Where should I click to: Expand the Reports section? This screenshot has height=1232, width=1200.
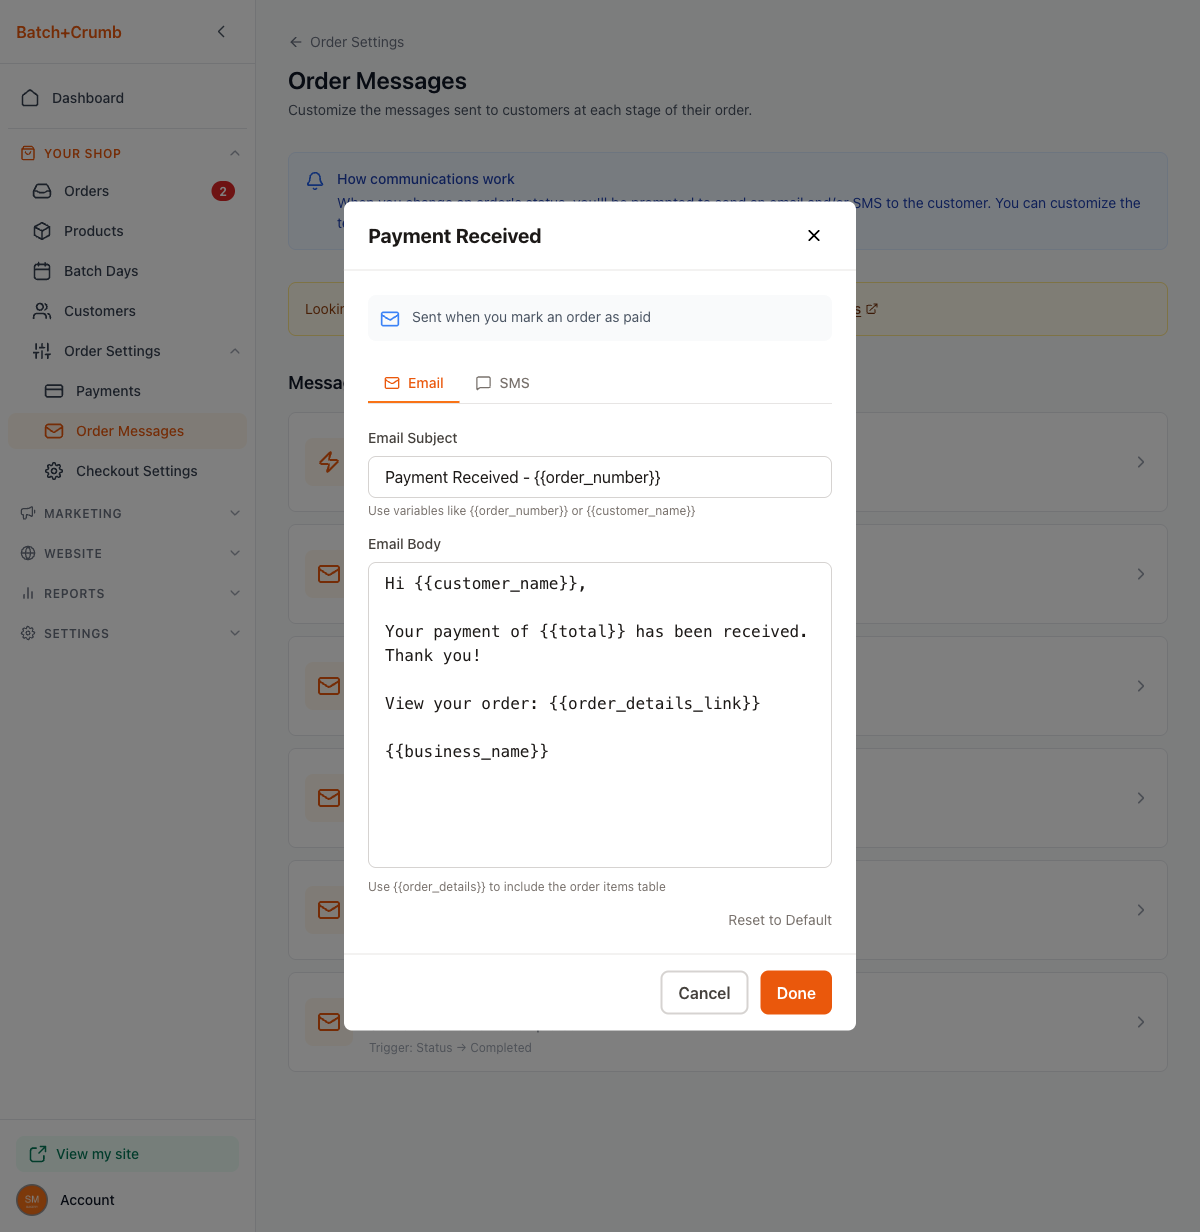[235, 593]
